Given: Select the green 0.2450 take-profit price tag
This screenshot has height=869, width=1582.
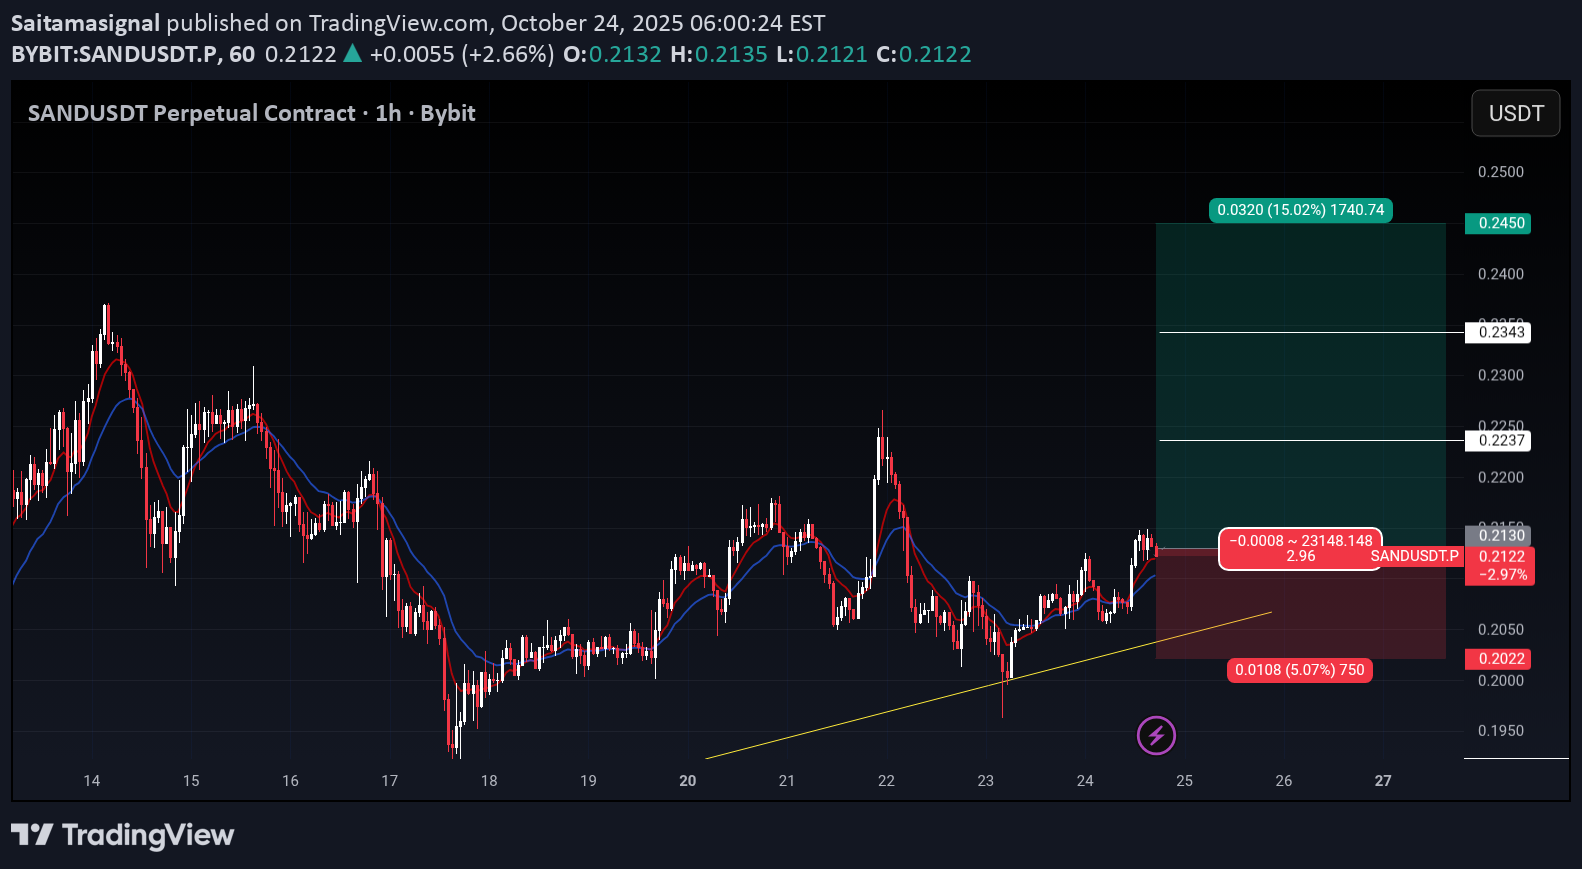Looking at the screenshot, I should pyautogui.click(x=1497, y=223).
